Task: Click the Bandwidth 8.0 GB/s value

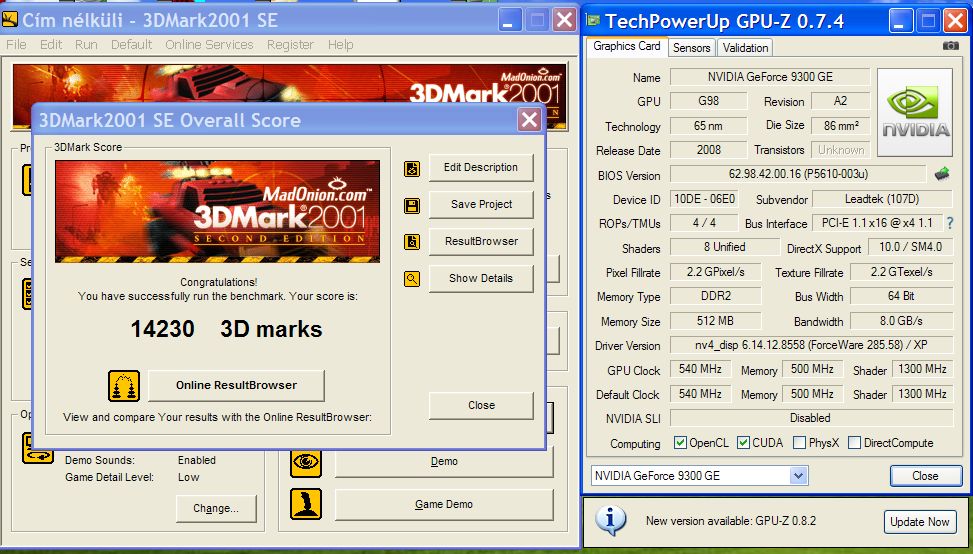Action: pos(901,321)
